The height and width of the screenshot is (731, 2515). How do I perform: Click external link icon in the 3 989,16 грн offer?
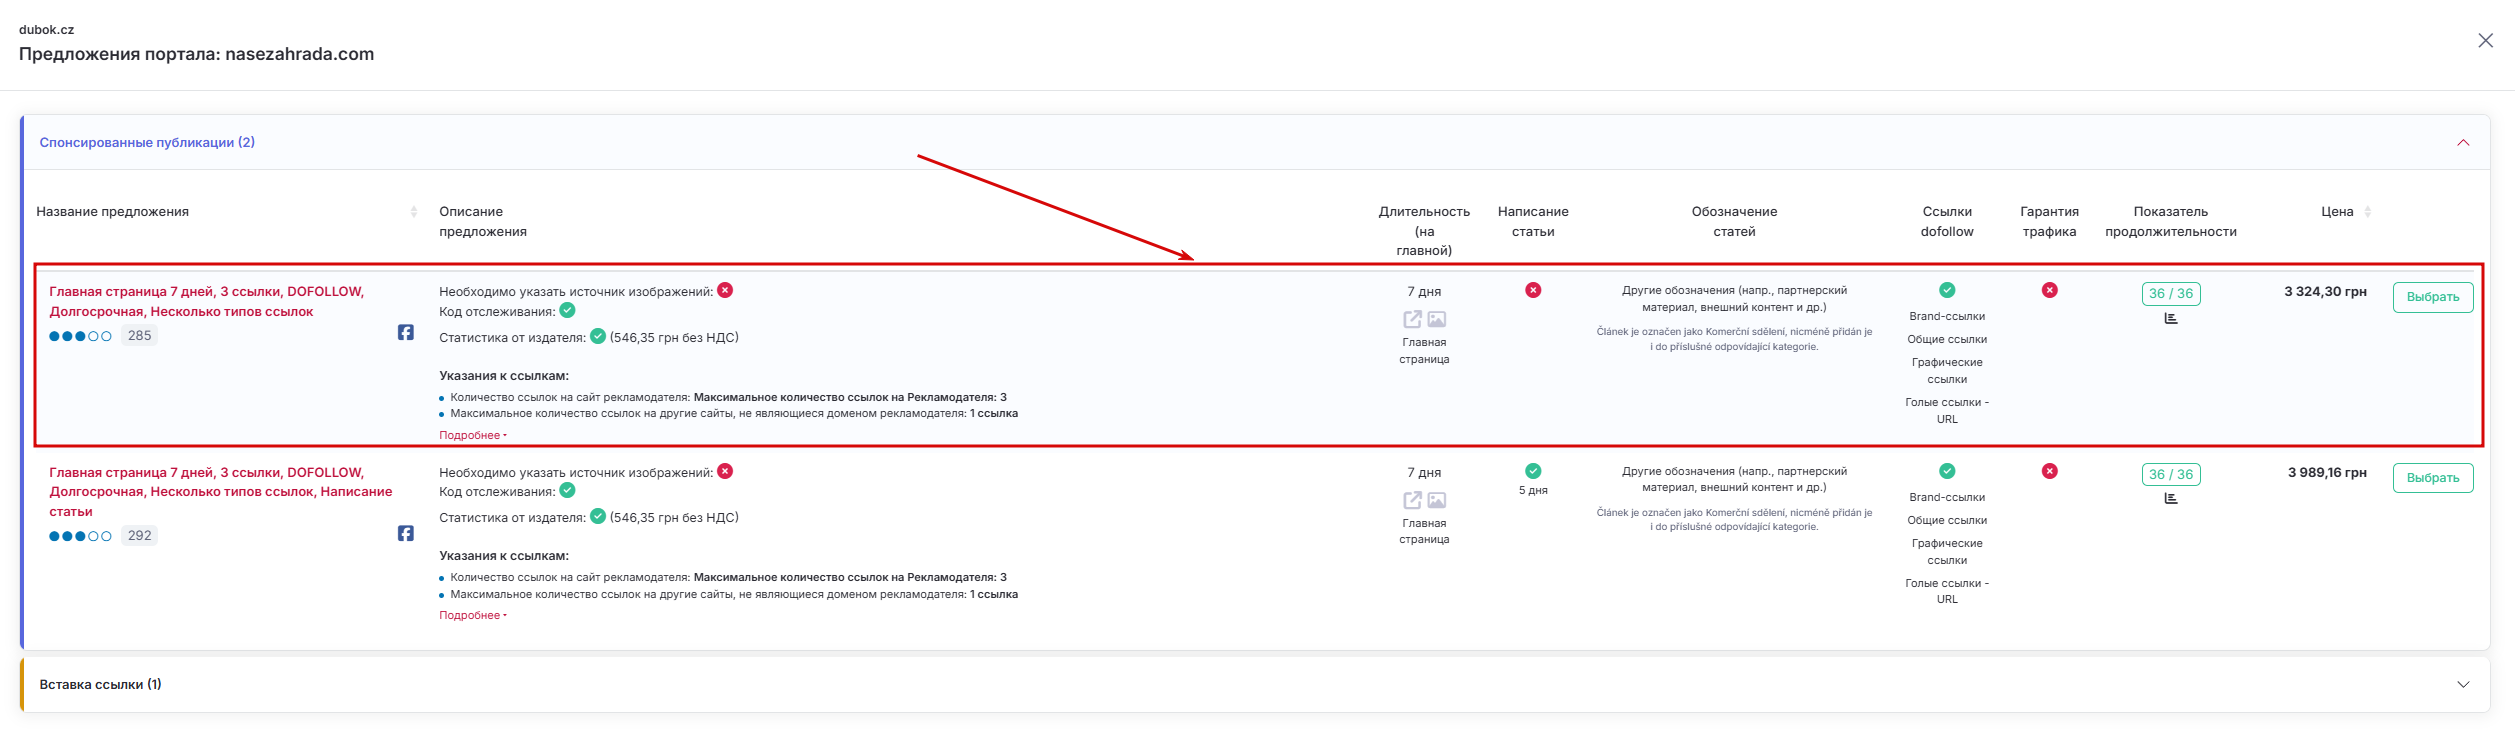coord(1412,500)
